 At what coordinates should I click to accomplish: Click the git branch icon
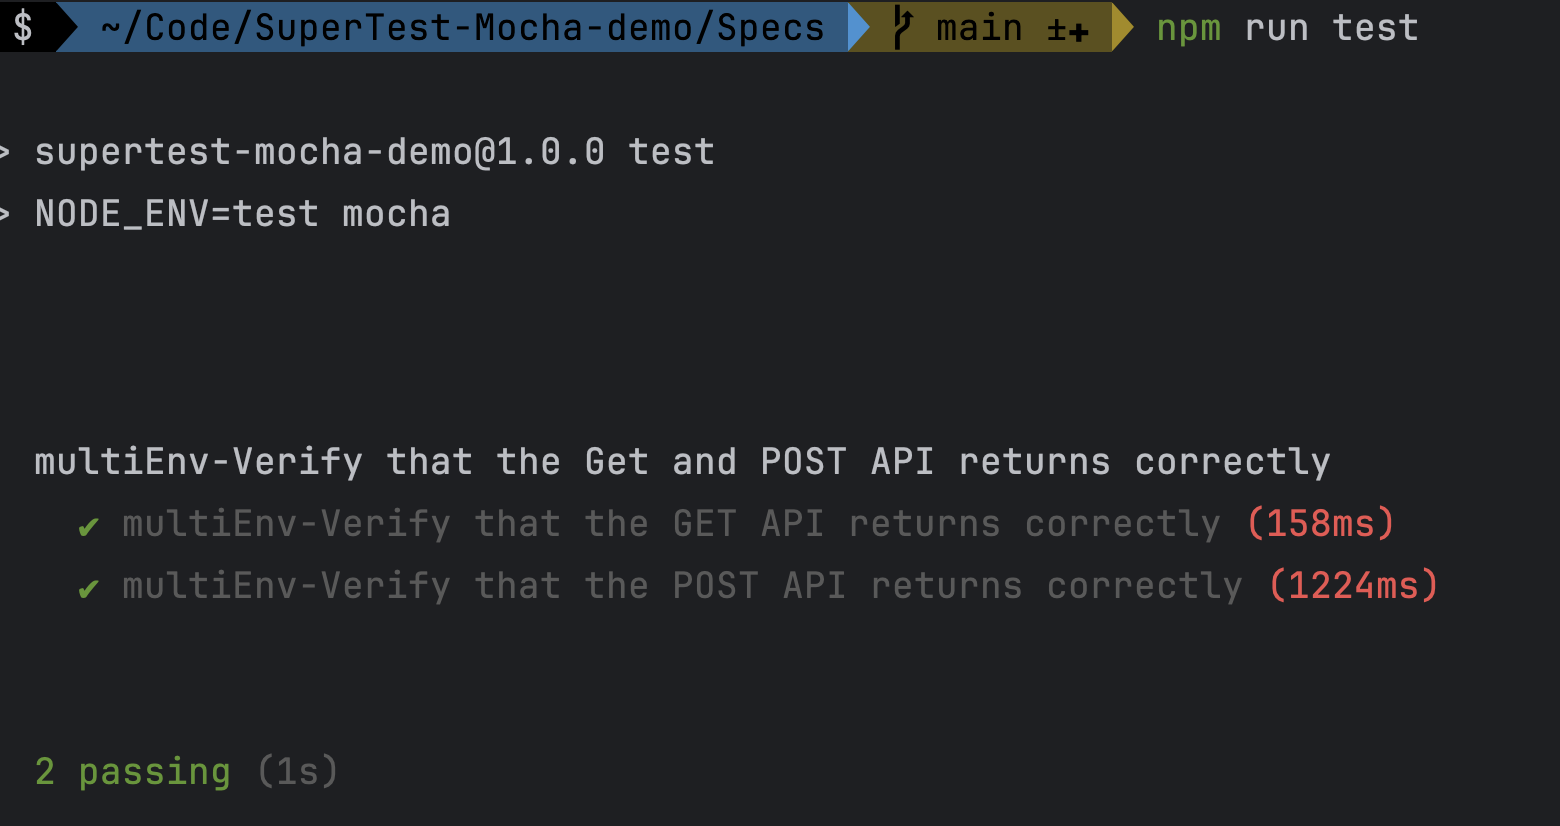pyautogui.click(x=902, y=27)
